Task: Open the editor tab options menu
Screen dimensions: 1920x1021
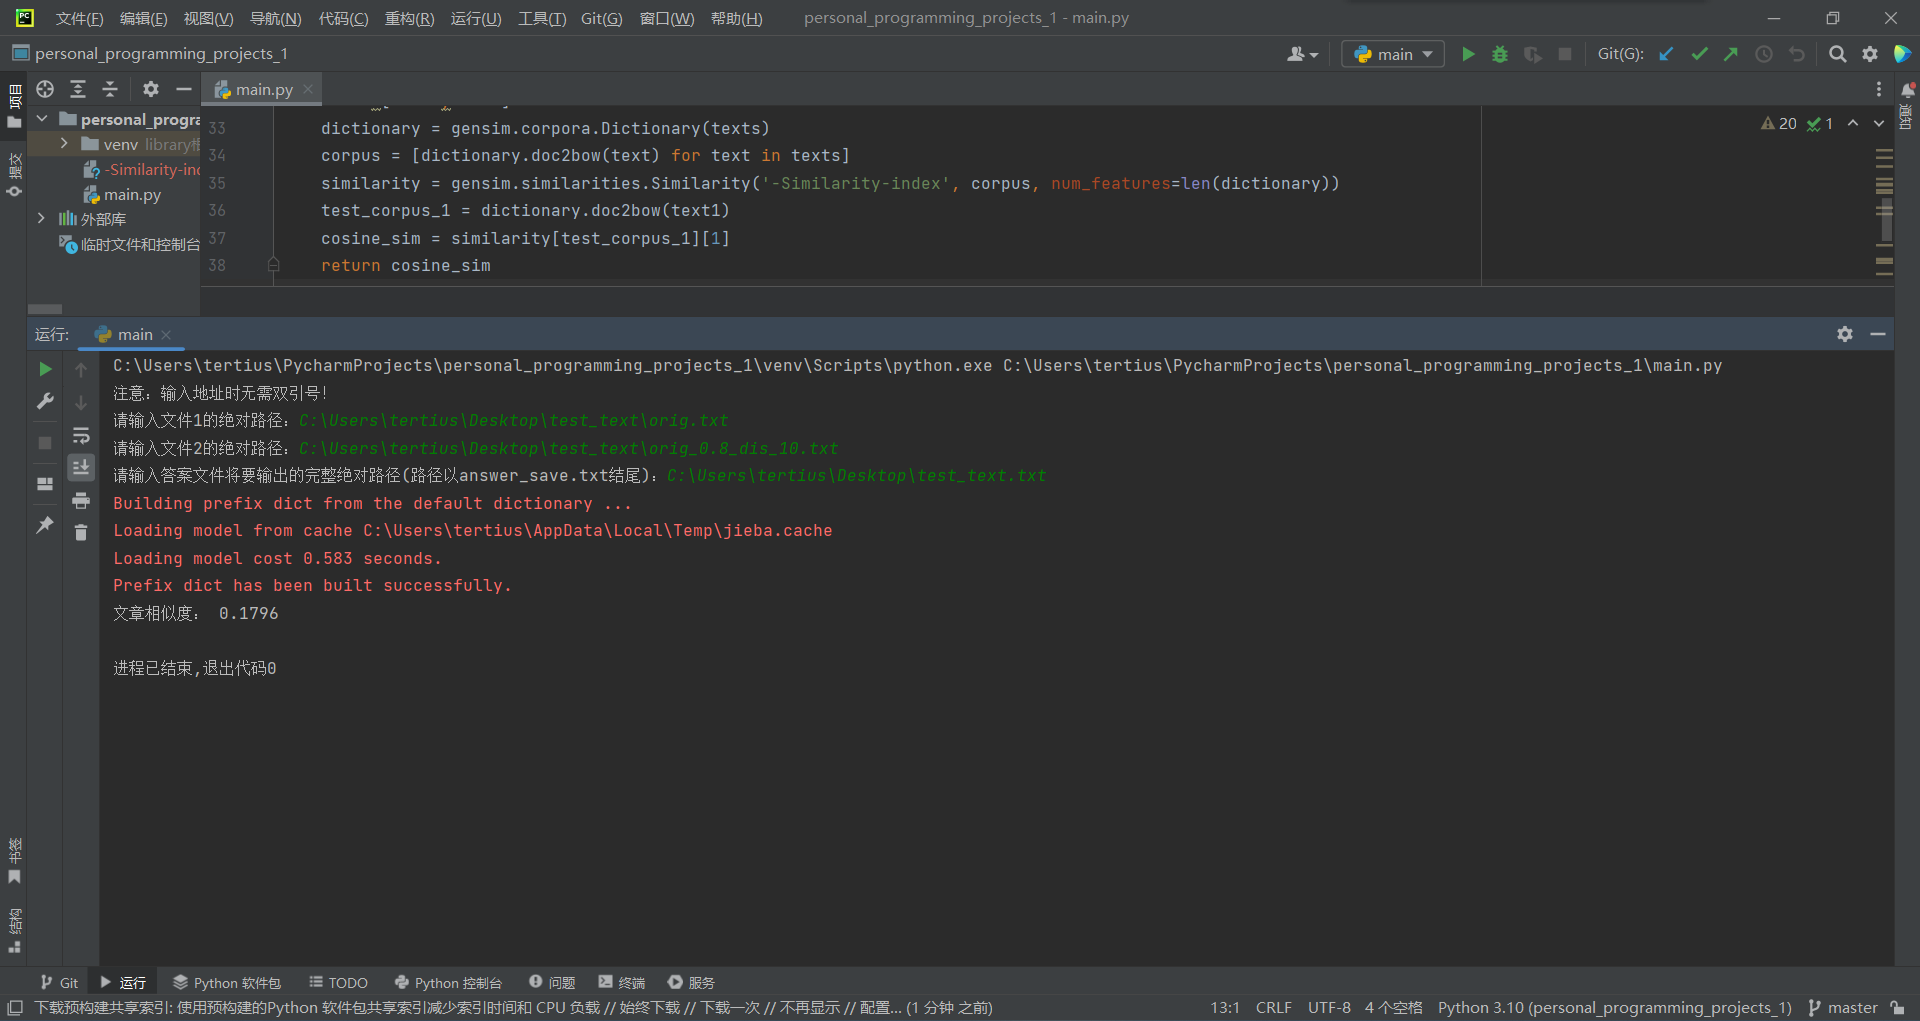Action: point(1879,89)
